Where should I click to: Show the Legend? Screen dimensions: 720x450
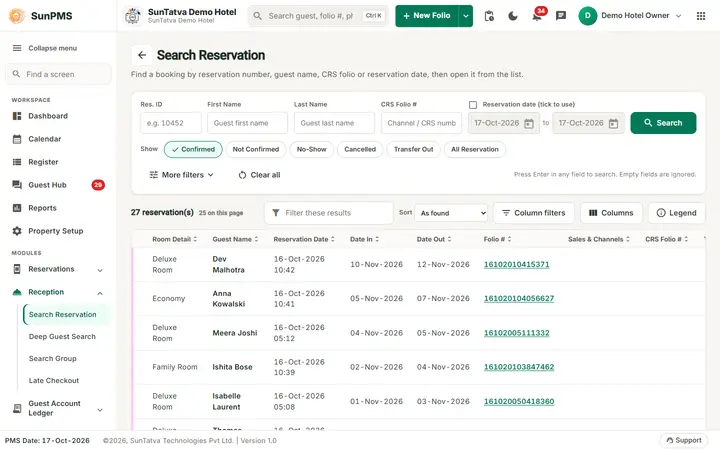pos(677,213)
